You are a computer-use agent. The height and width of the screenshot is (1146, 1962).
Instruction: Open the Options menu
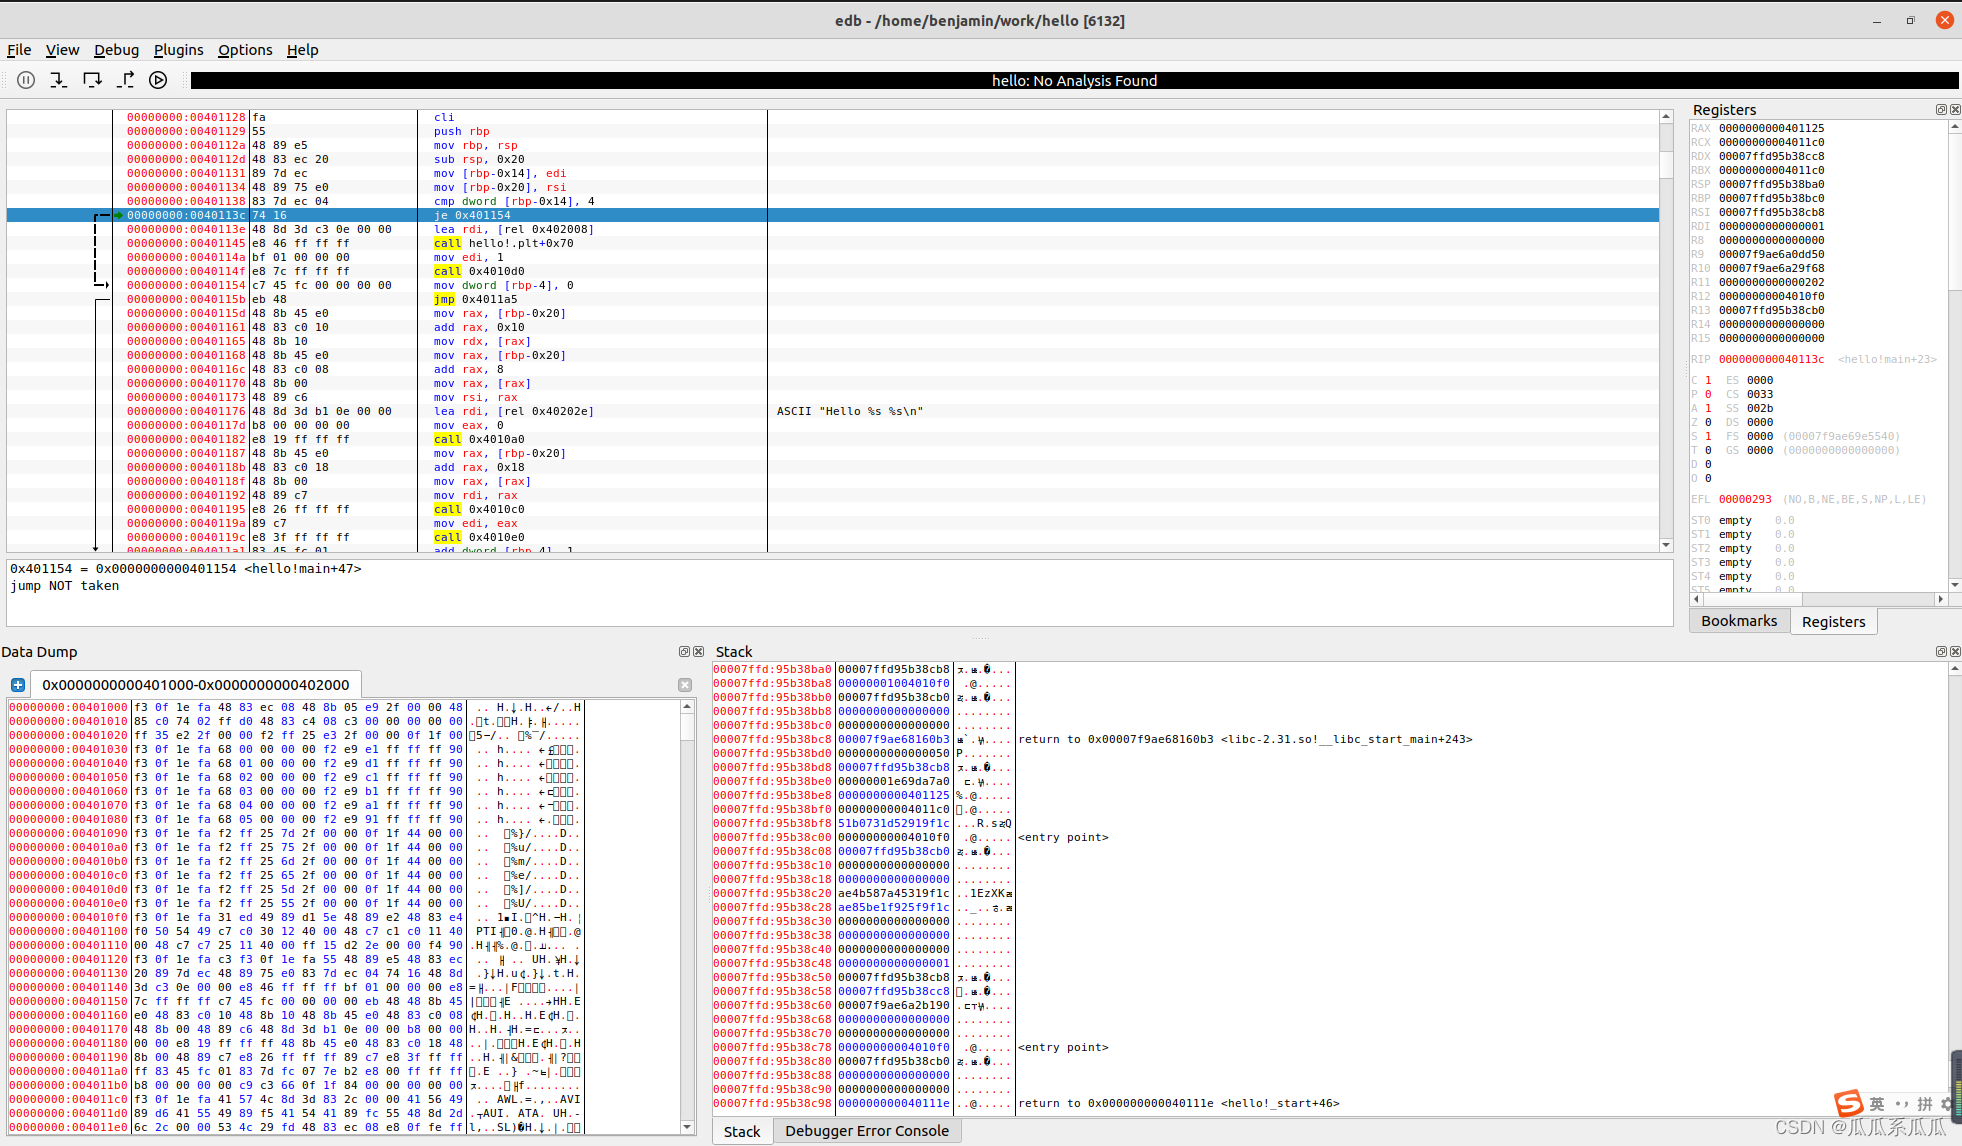click(245, 50)
